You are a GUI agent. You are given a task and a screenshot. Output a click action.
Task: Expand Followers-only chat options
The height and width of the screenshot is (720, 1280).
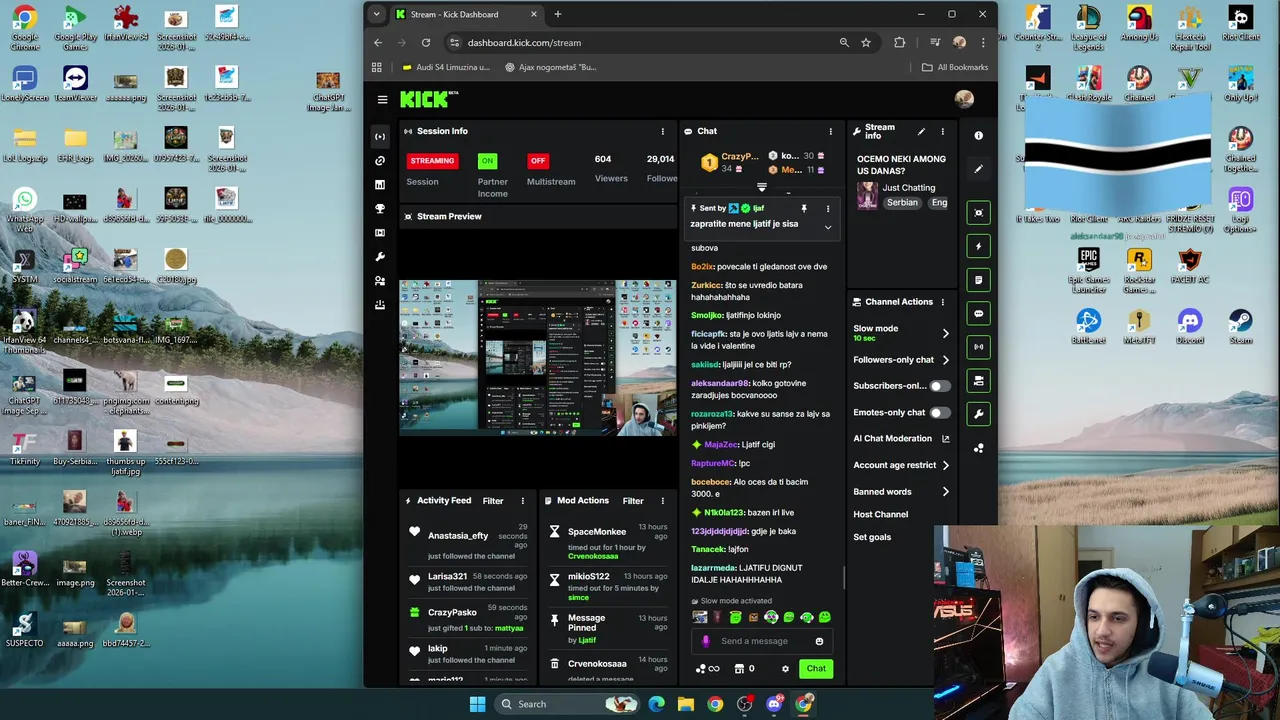pyautogui.click(x=945, y=360)
